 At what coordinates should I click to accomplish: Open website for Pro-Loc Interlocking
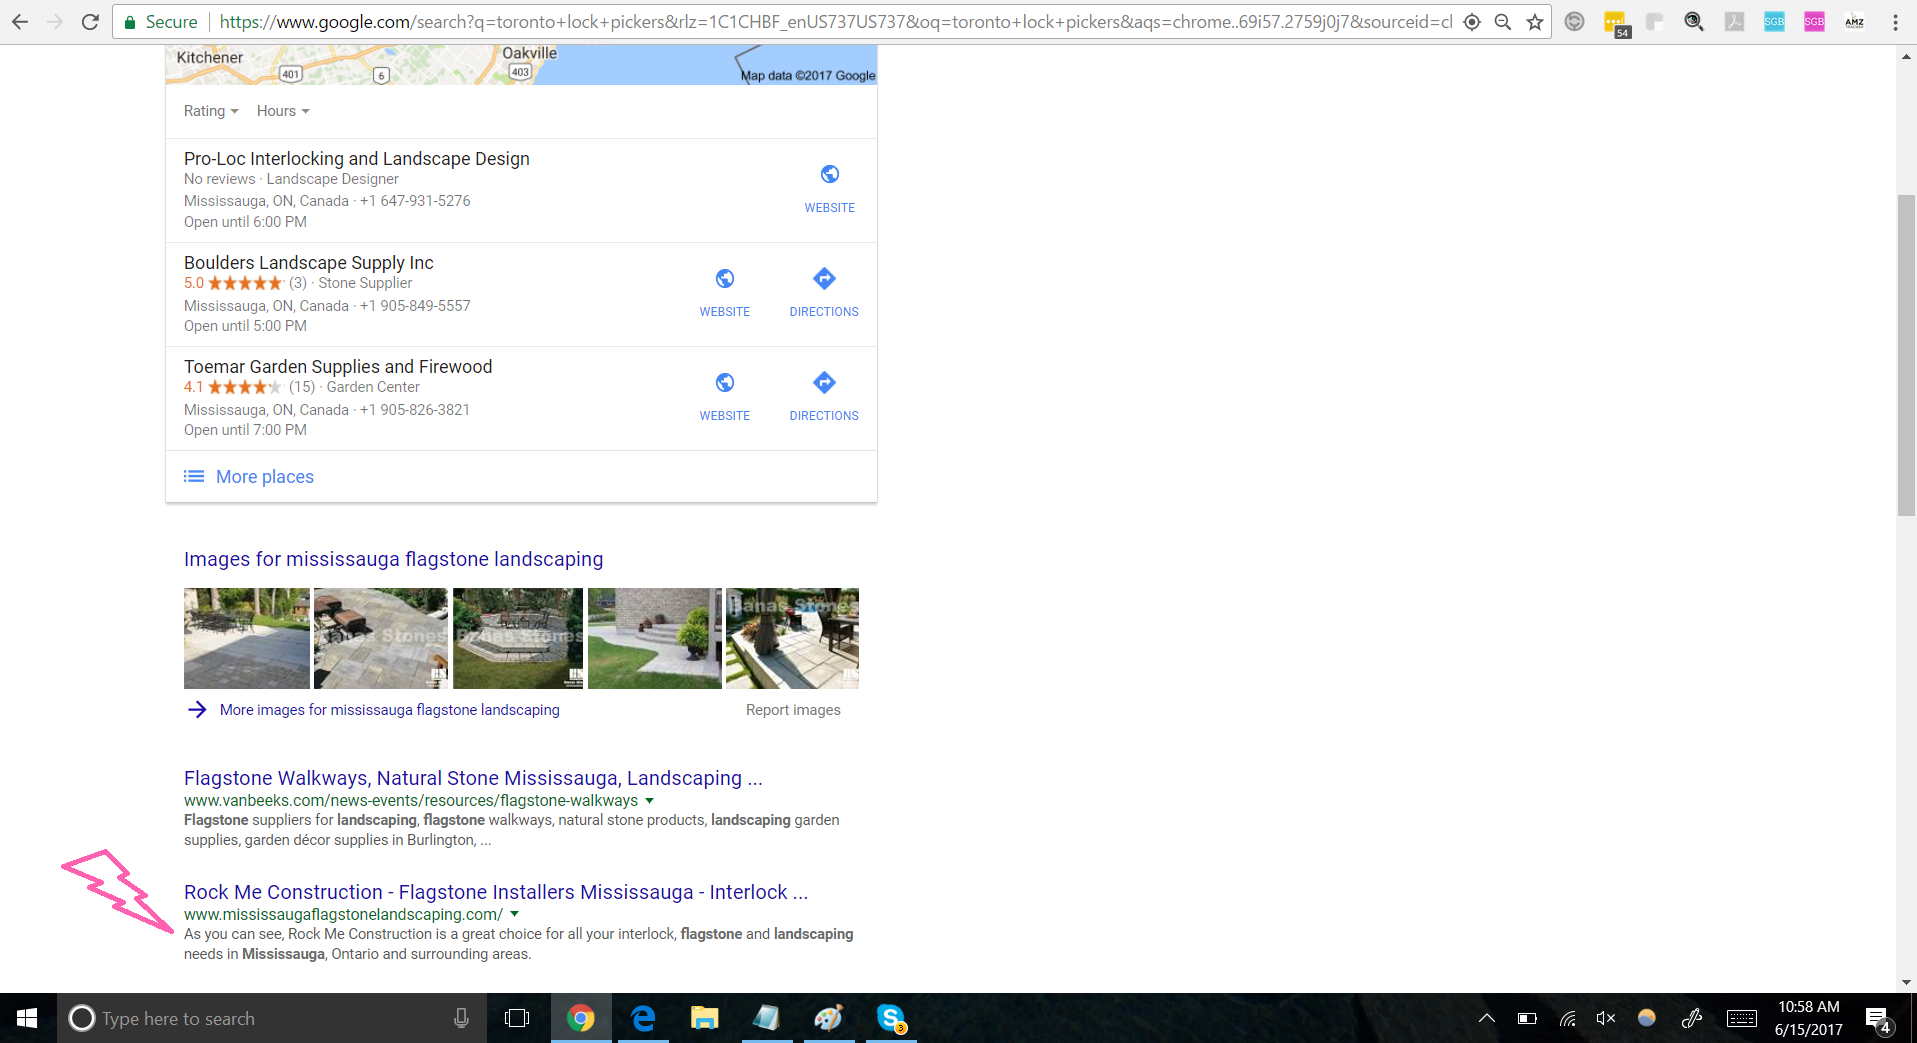[x=829, y=187]
